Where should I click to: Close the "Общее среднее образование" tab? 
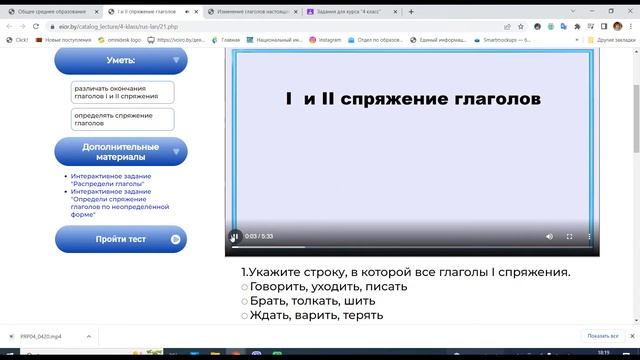click(97, 12)
